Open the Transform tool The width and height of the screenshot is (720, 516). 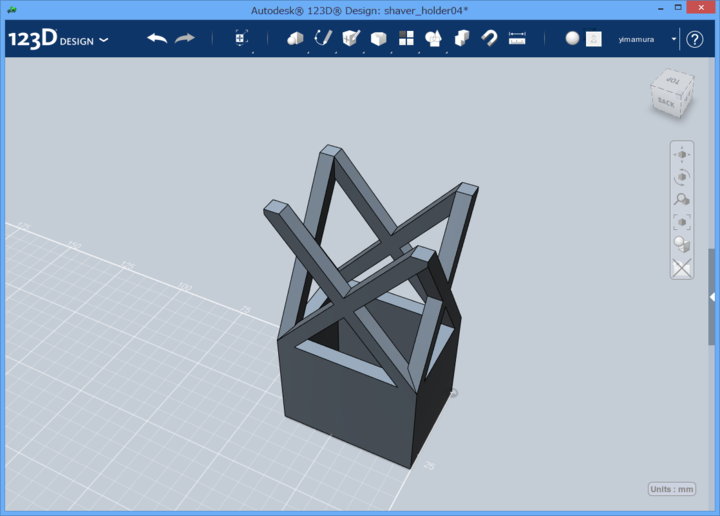pyautogui.click(x=242, y=39)
